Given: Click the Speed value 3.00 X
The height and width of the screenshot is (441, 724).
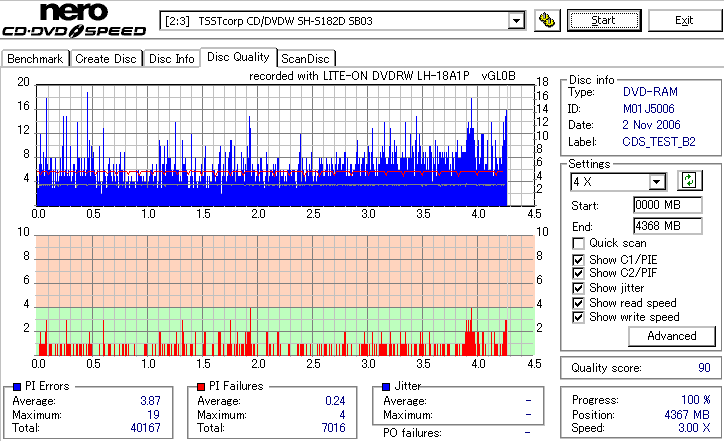Looking at the screenshot, I should pos(694,428).
